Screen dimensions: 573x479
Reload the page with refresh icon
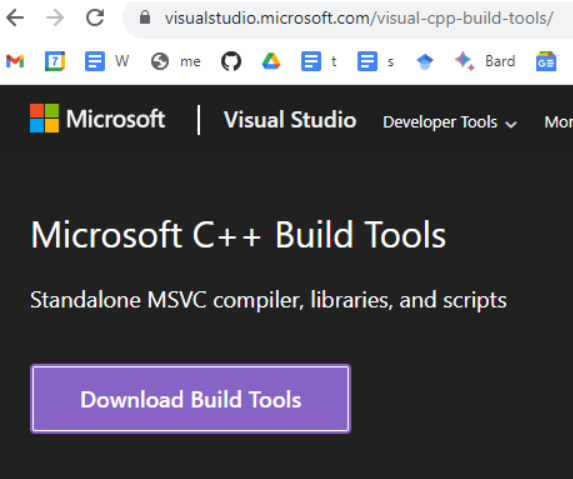tap(95, 18)
